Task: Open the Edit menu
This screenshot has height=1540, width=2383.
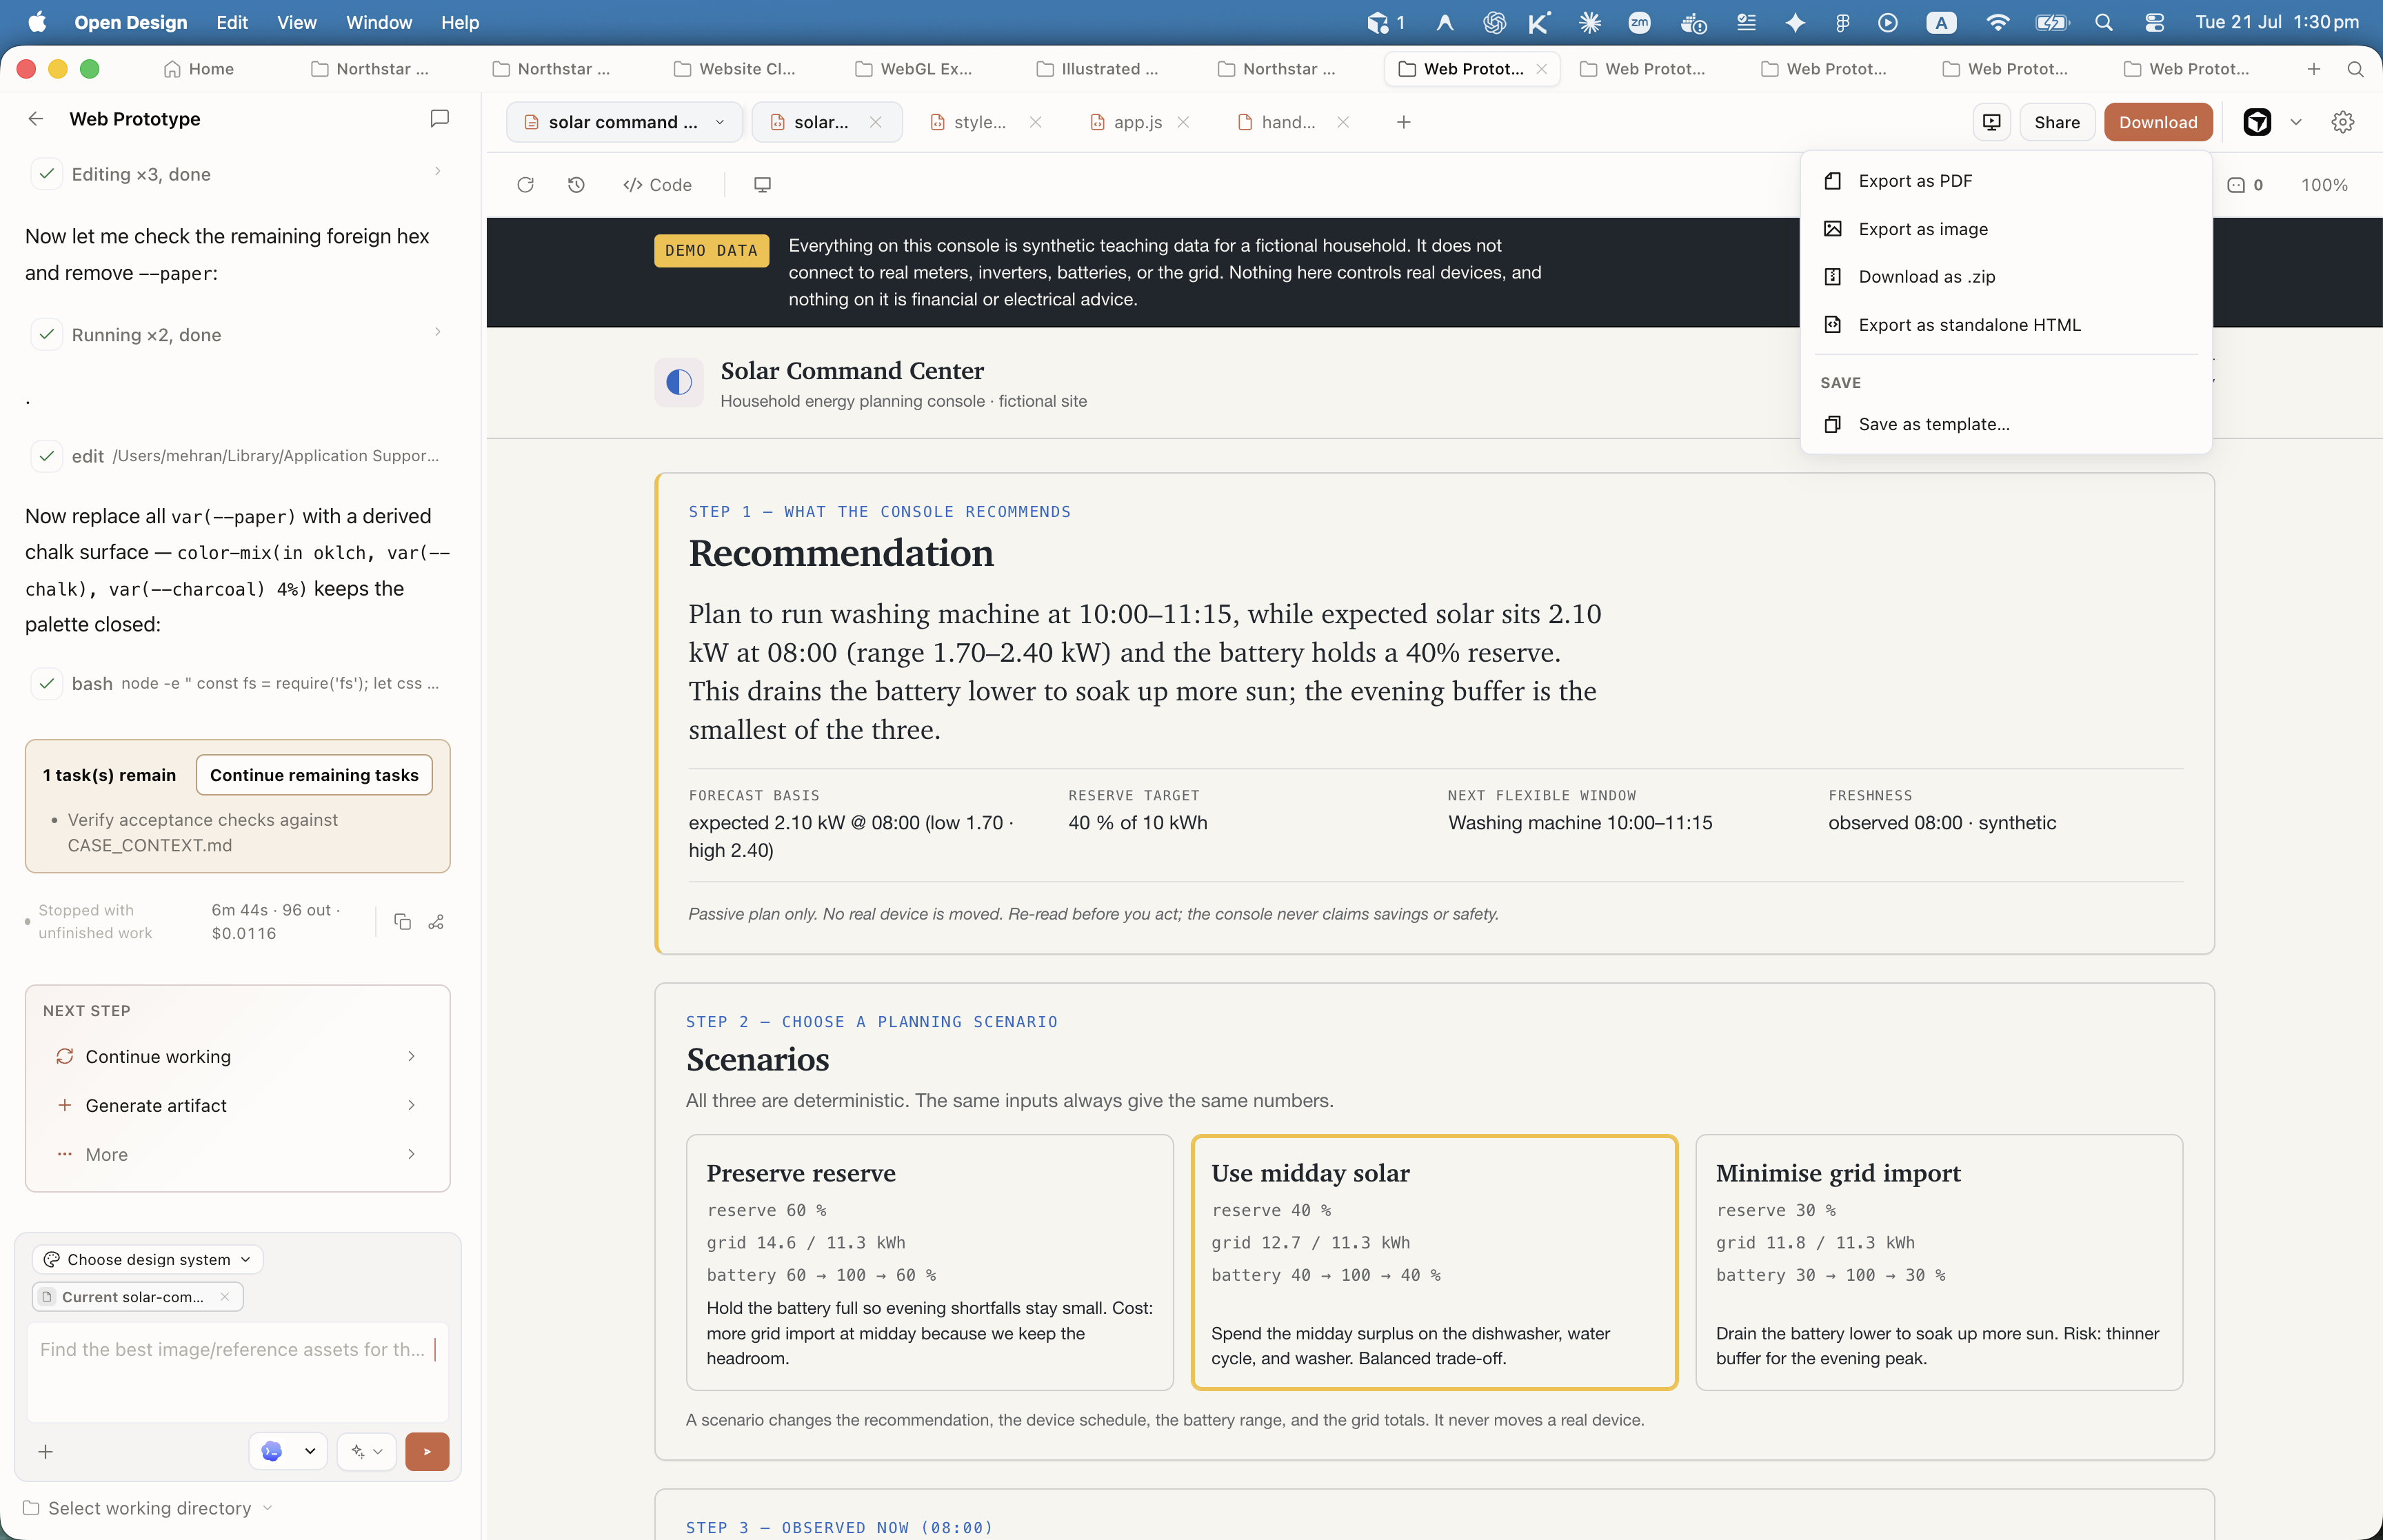Action: (232, 22)
